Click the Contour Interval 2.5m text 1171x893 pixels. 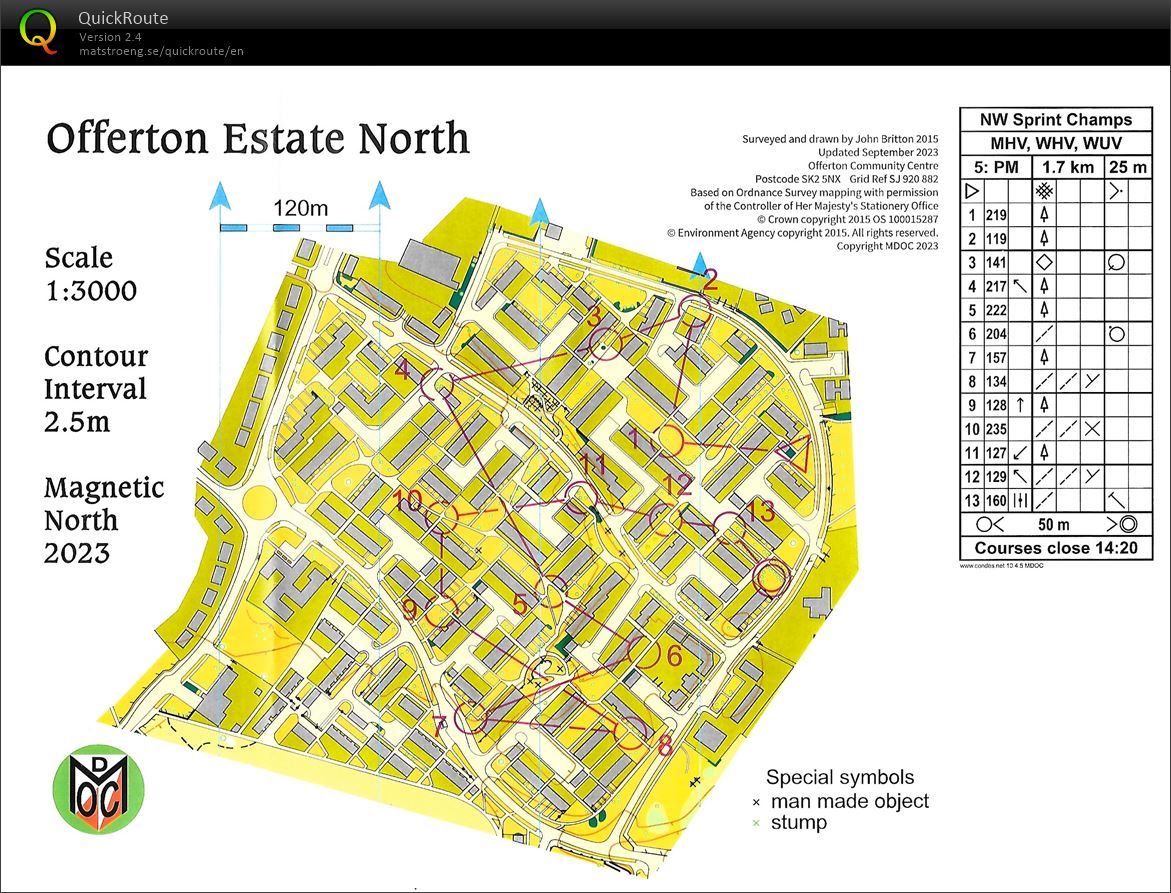coord(96,389)
